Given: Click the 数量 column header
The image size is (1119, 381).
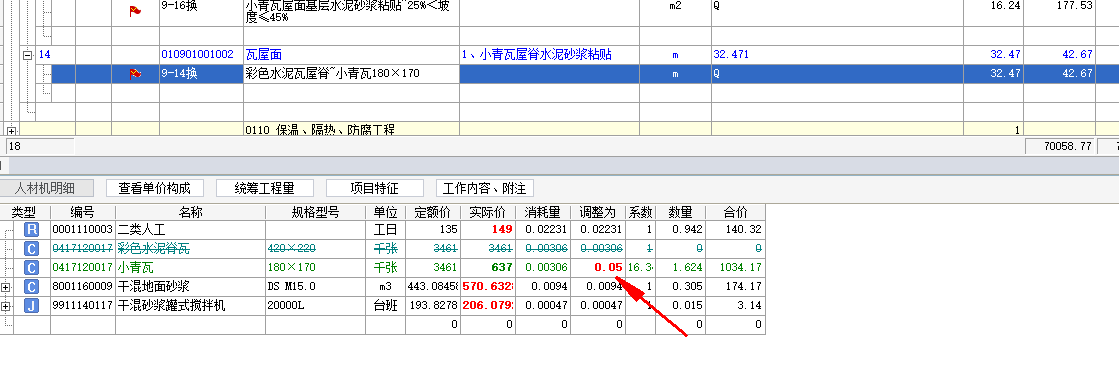Looking at the screenshot, I should click(680, 212).
